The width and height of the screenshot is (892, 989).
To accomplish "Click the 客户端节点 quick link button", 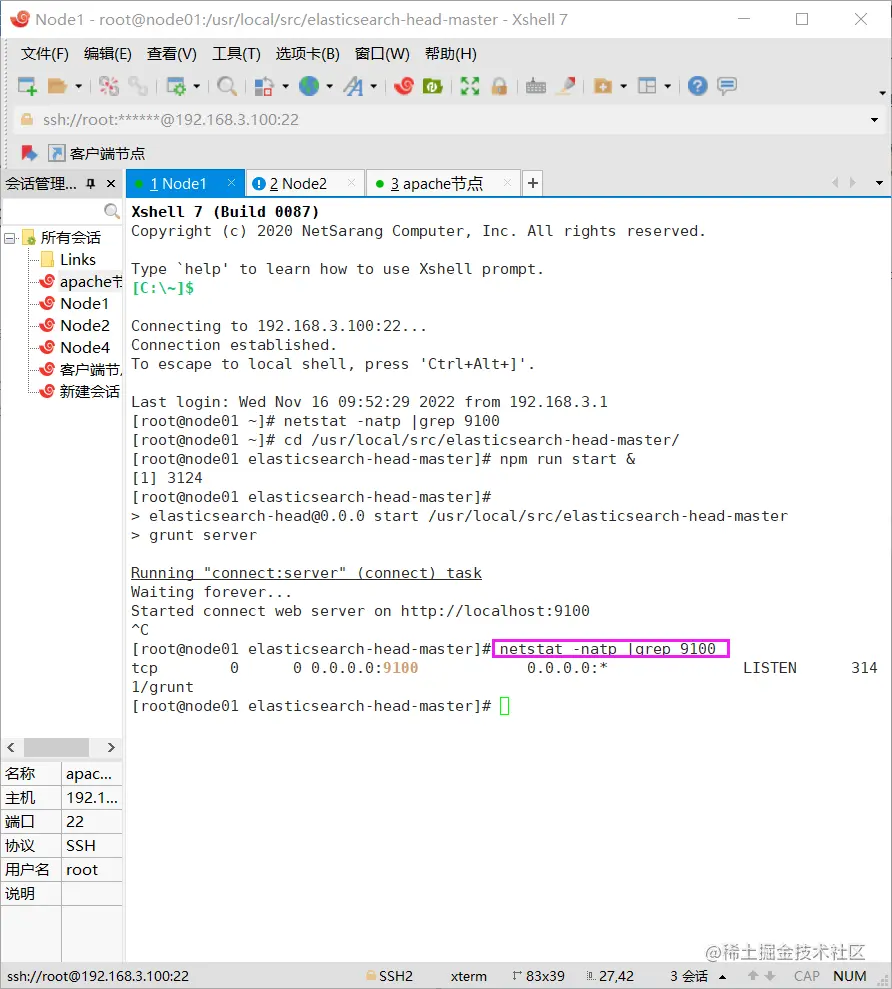I will pyautogui.click(x=97, y=153).
